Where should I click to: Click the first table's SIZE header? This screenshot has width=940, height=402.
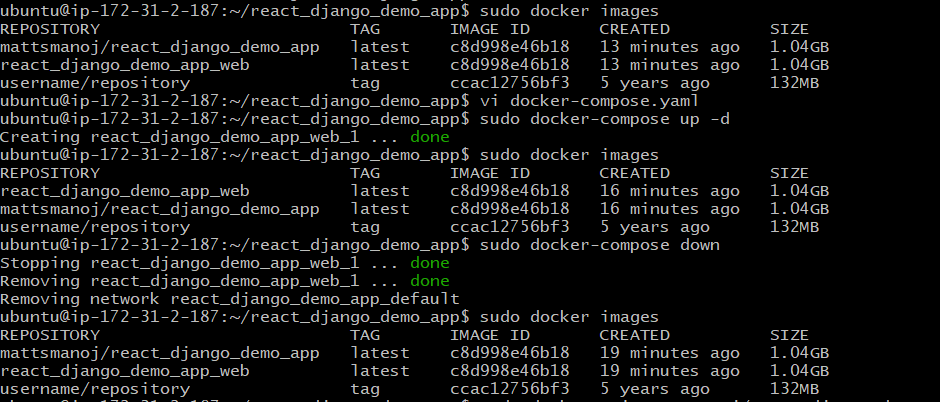click(789, 29)
